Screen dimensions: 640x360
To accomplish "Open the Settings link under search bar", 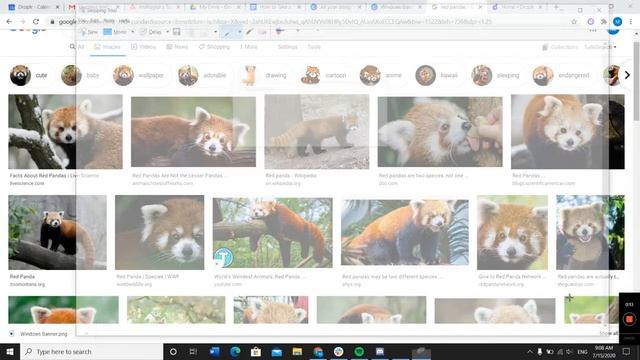I will 287,47.
